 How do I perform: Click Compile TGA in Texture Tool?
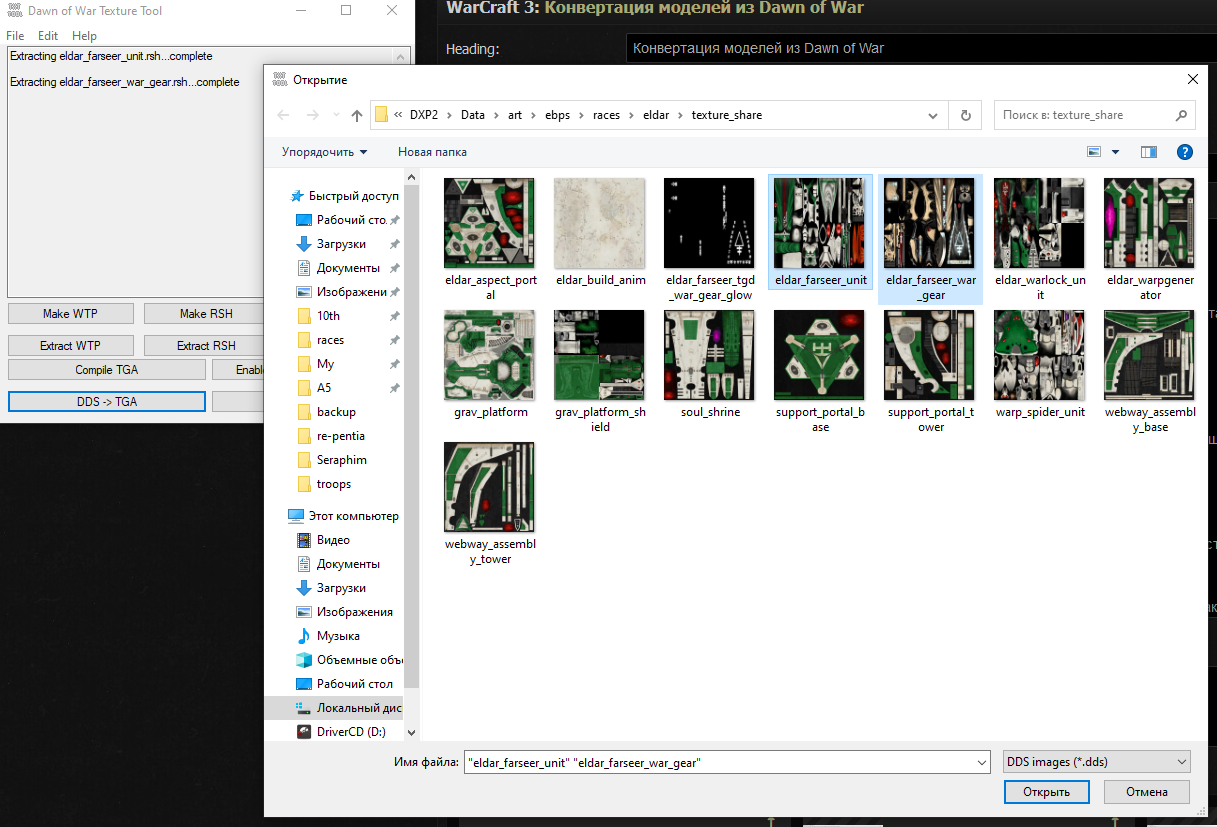(x=106, y=370)
